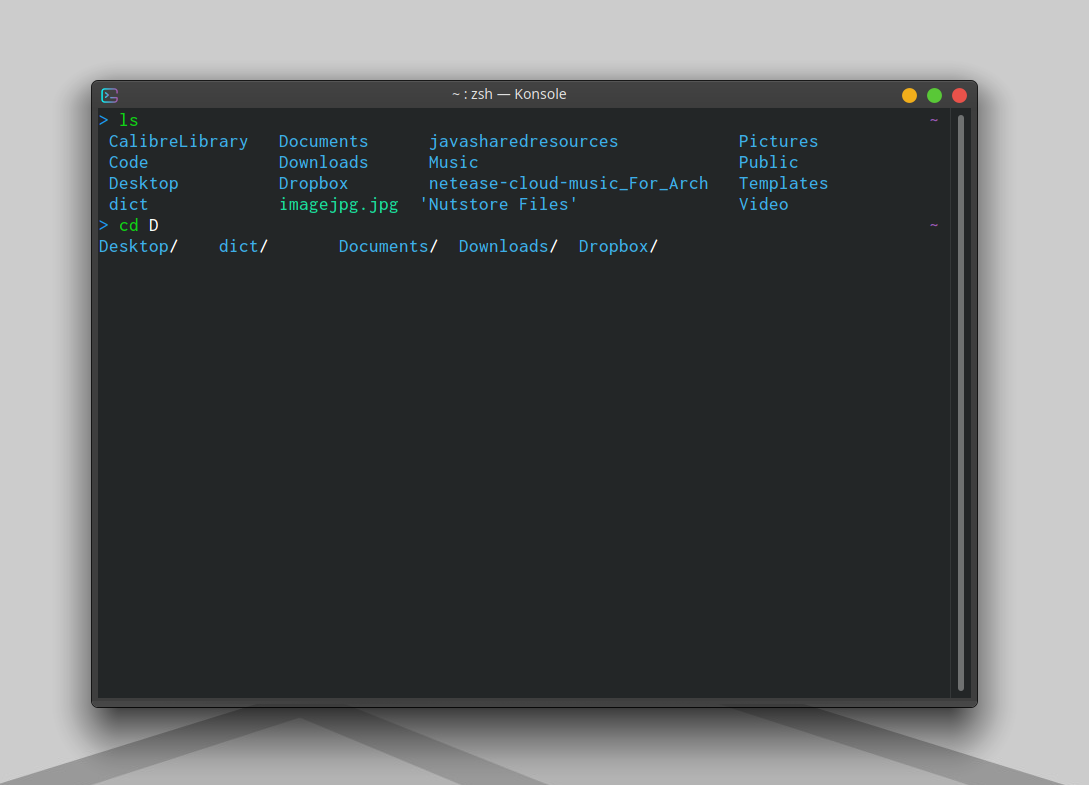The width and height of the screenshot is (1089, 785).
Task: Maximize the window with the green button
Action: click(x=934, y=95)
